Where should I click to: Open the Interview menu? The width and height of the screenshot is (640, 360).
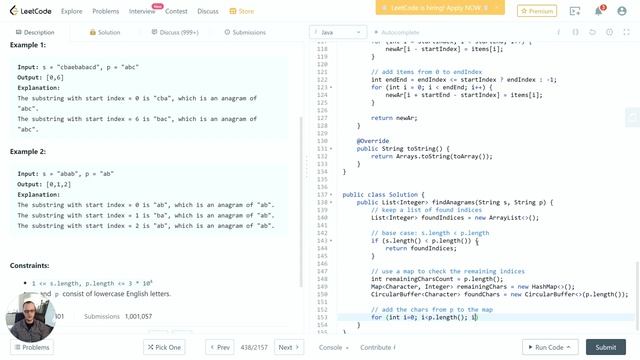click(142, 11)
